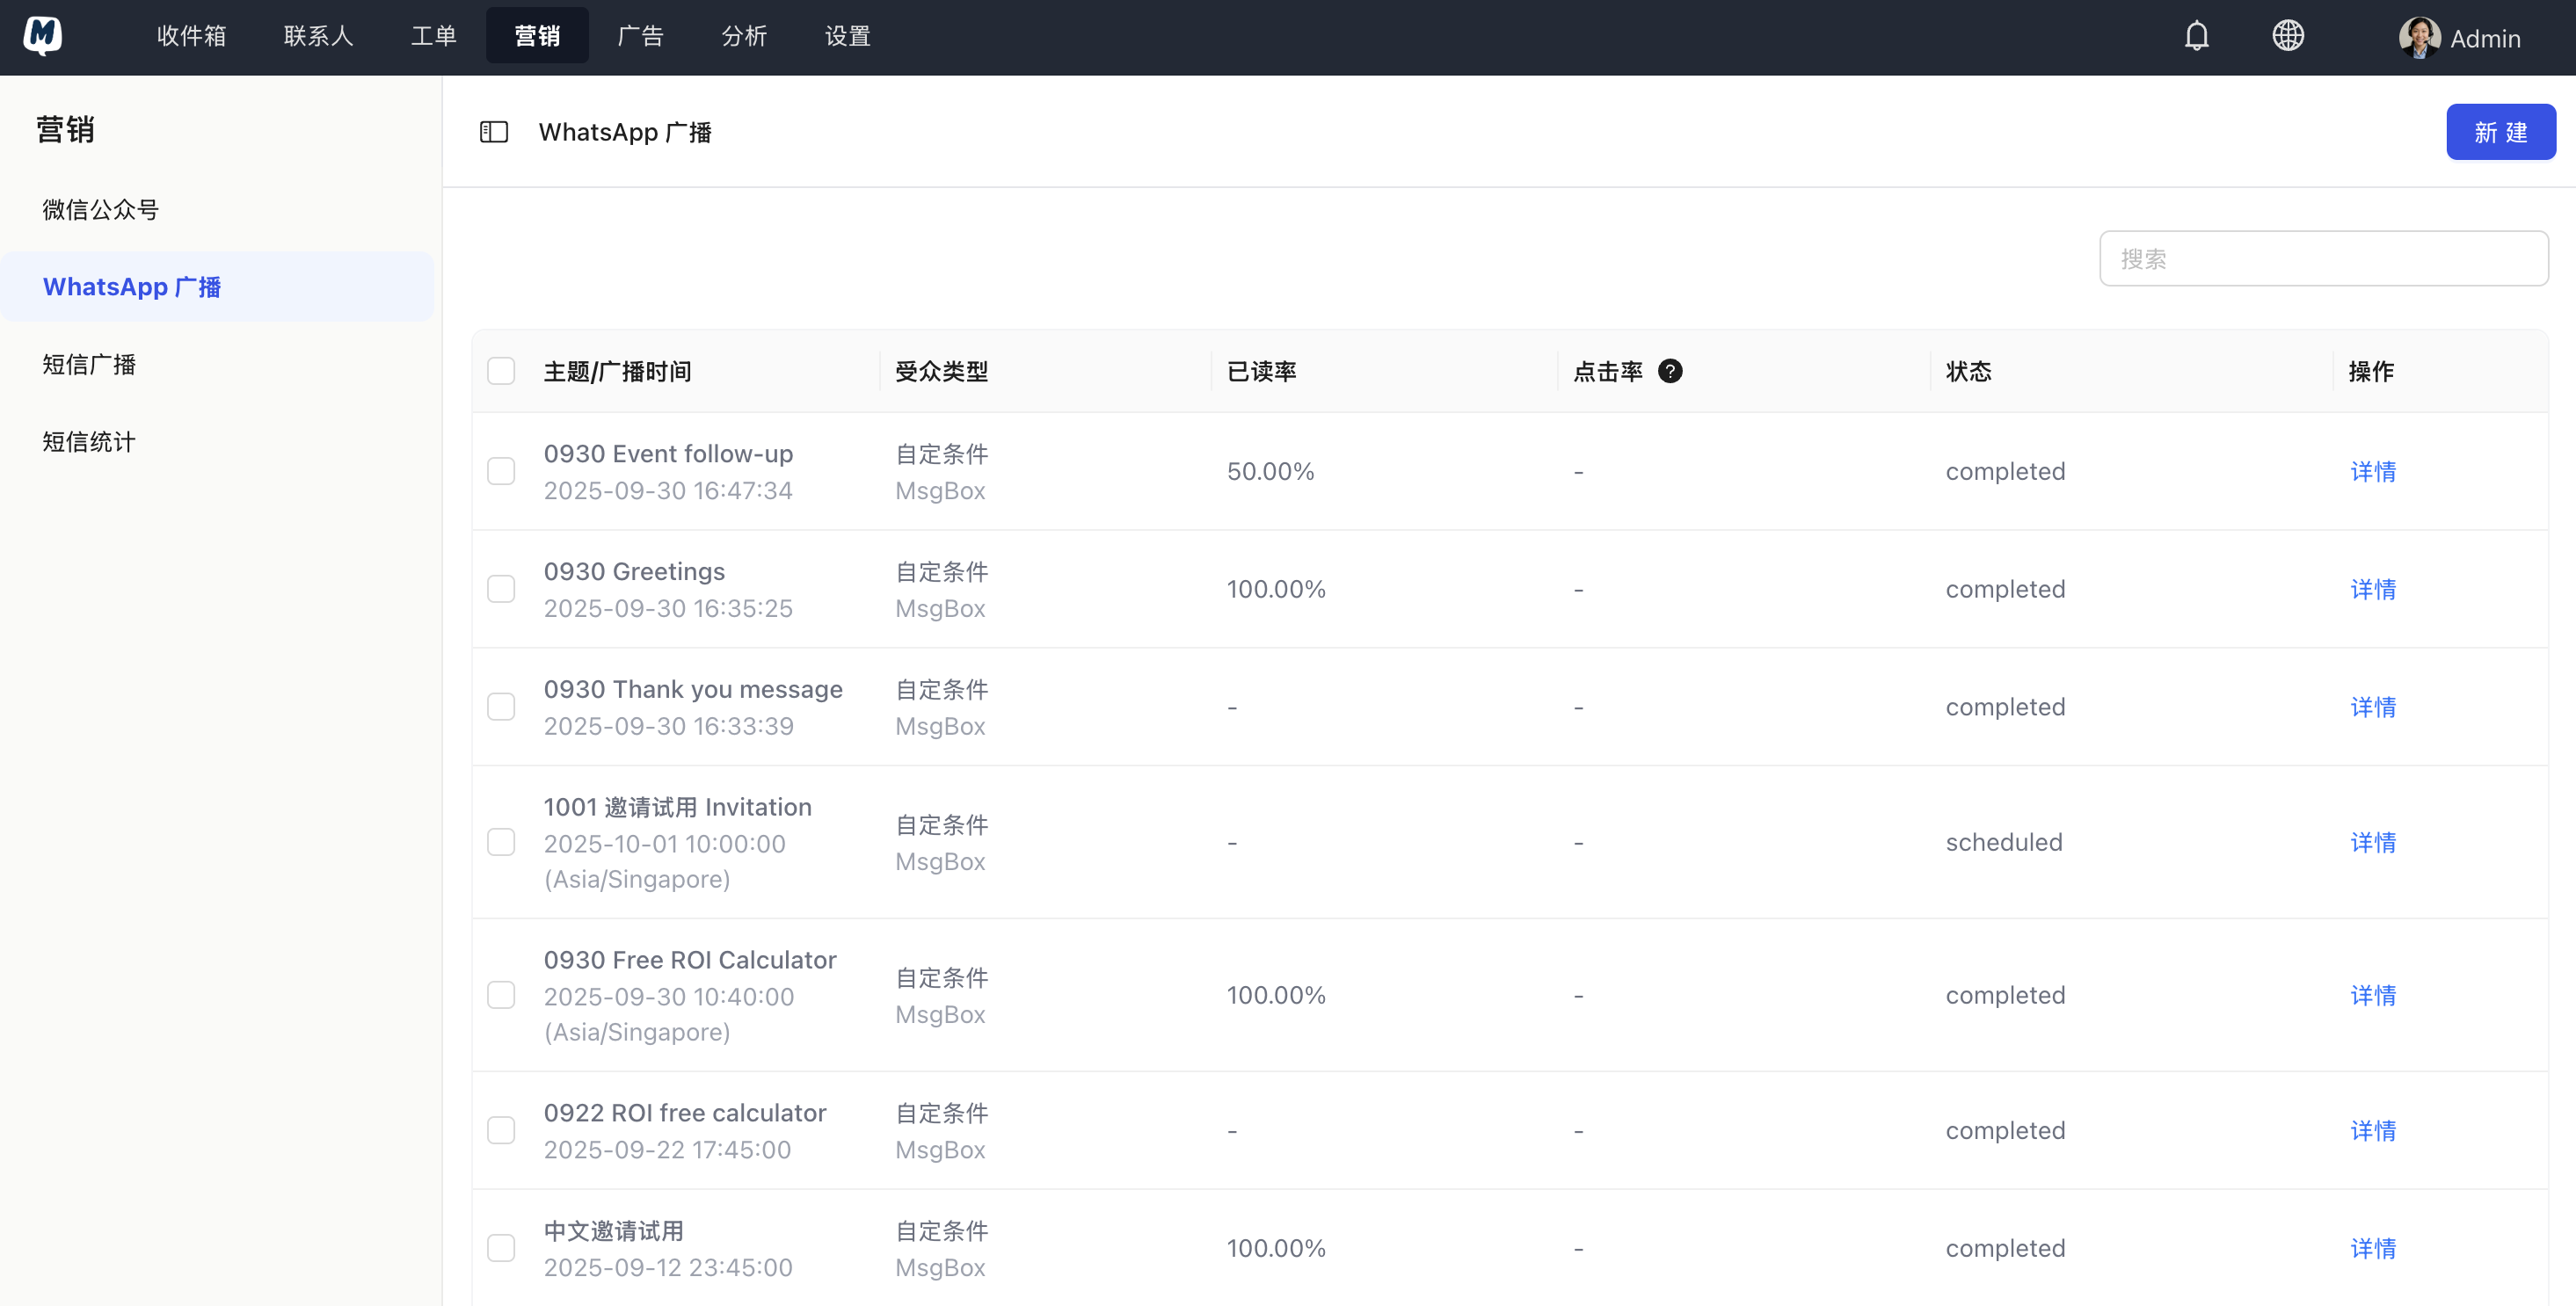Click the click-rate help question icon
Screen dimensions: 2576x1306
(x=1669, y=371)
